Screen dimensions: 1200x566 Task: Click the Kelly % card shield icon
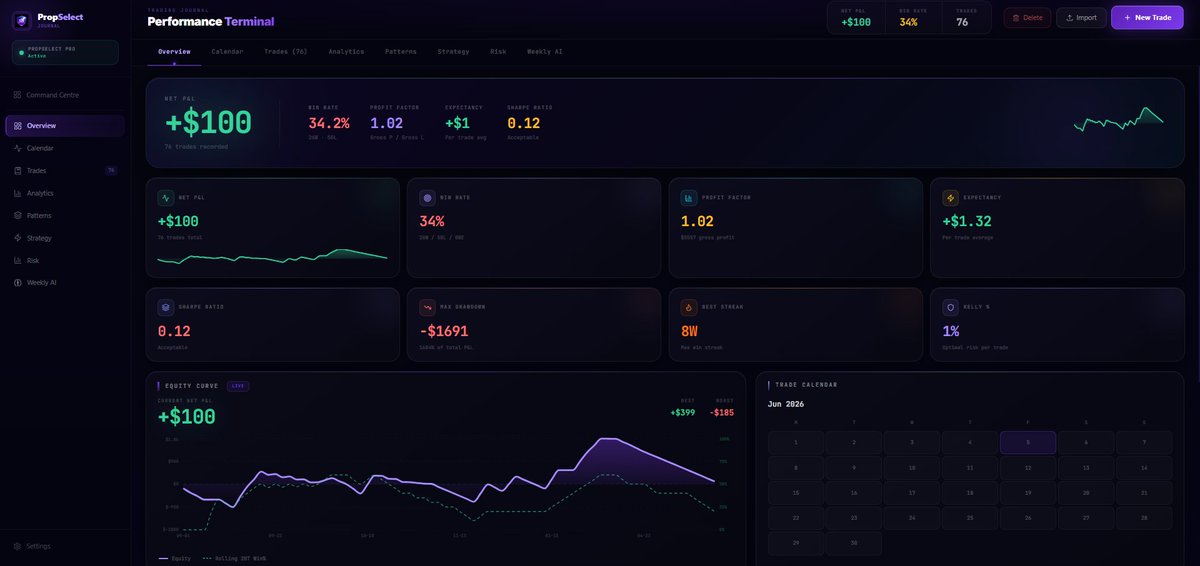(x=950, y=307)
